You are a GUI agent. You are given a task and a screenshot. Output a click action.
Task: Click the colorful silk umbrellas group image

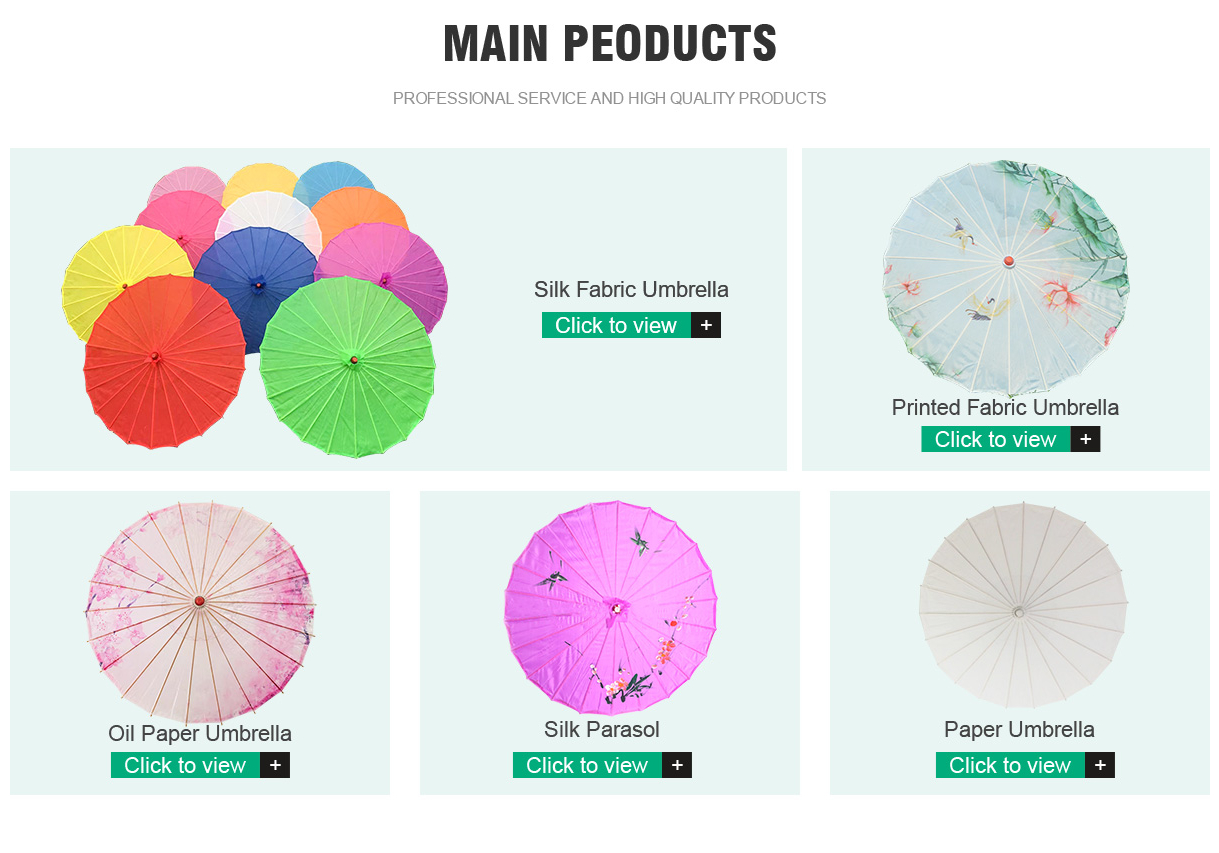pos(254,309)
